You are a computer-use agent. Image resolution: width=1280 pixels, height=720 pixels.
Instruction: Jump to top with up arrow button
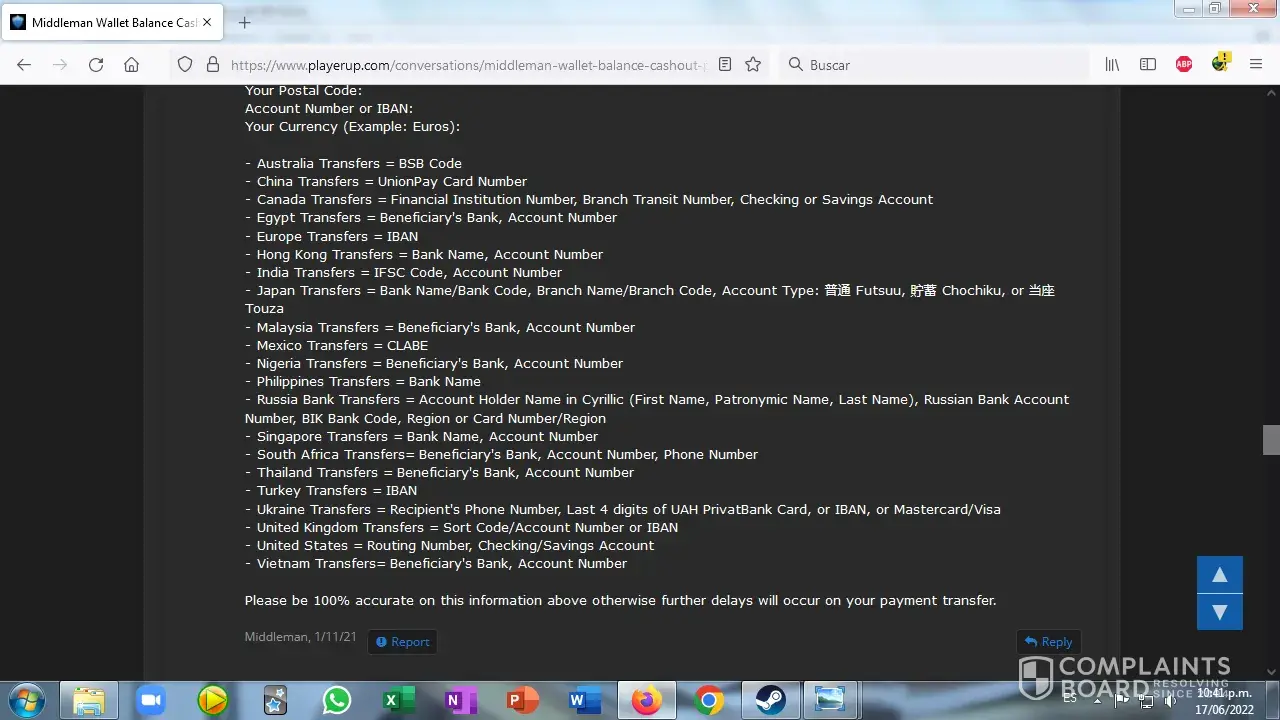pos(1219,575)
